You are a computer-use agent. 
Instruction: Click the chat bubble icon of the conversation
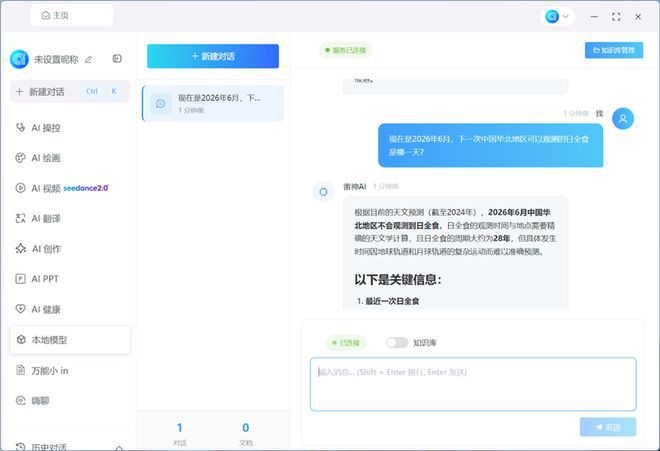pos(160,104)
